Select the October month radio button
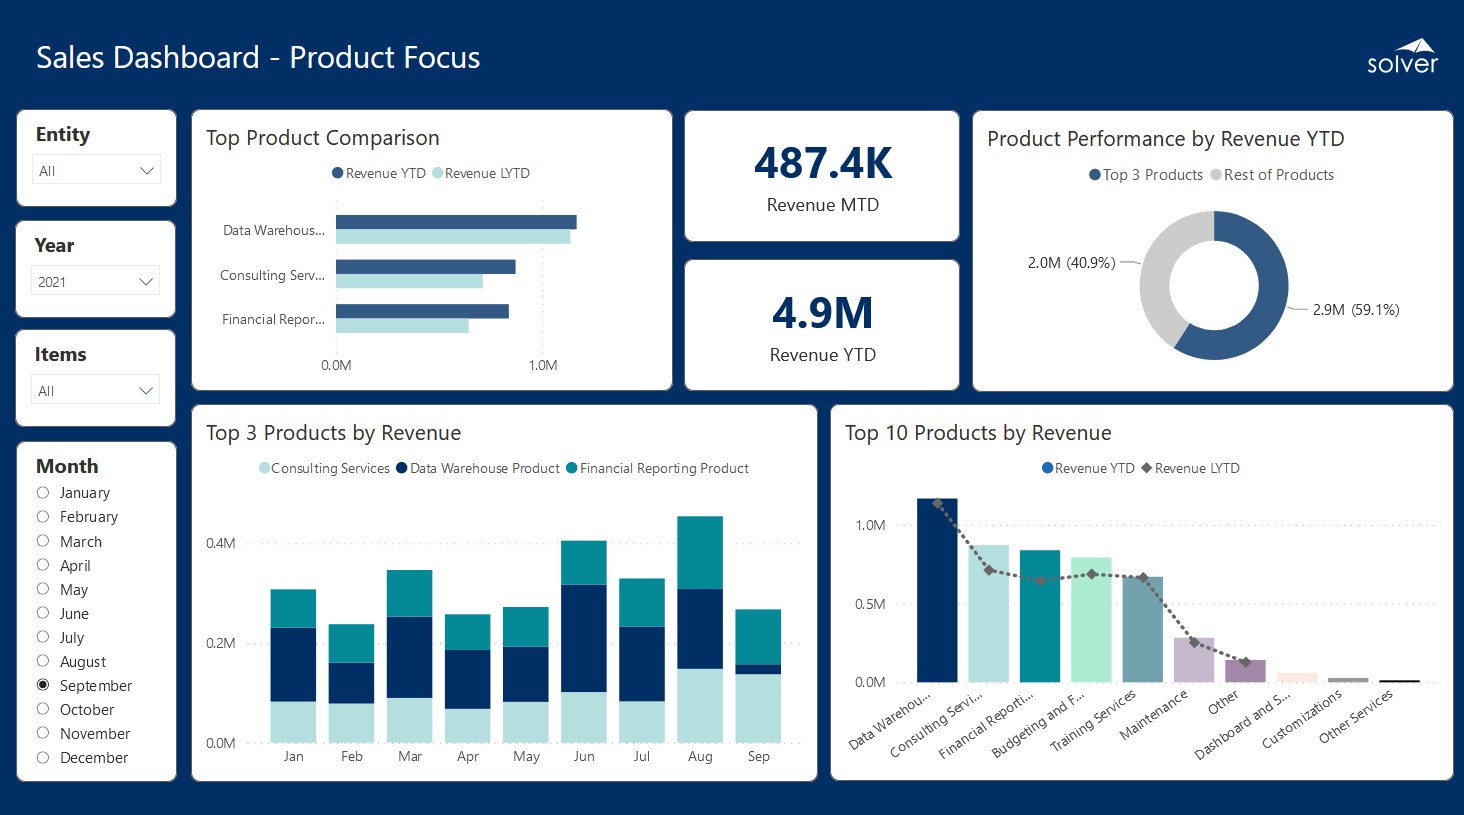 (x=43, y=709)
